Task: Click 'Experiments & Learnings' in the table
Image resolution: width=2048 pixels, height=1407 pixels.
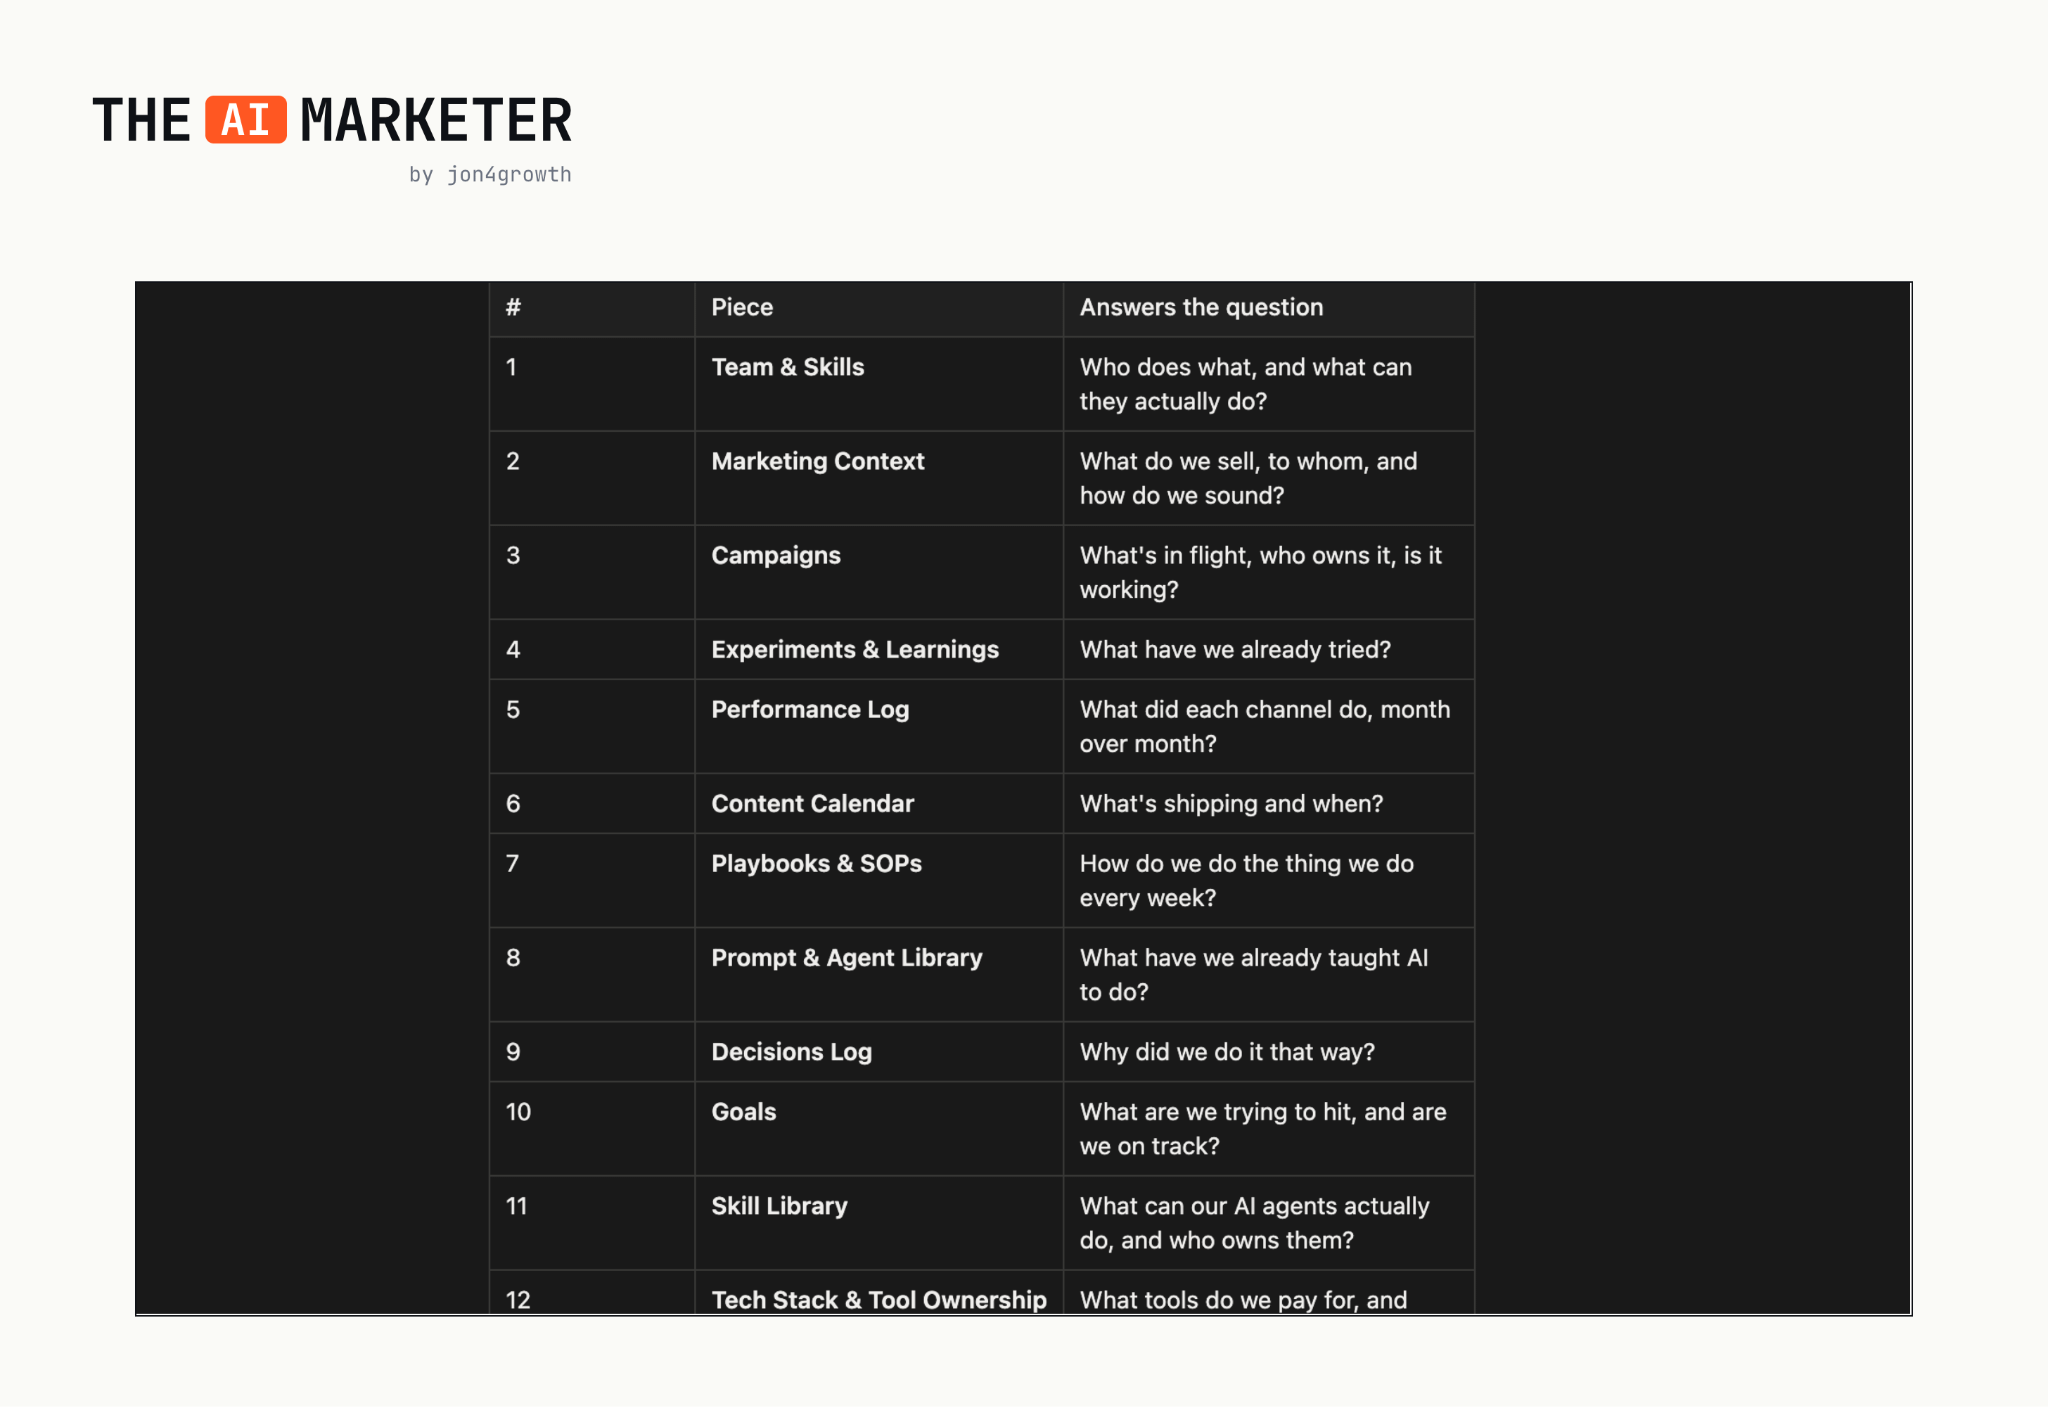Action: 855,650
